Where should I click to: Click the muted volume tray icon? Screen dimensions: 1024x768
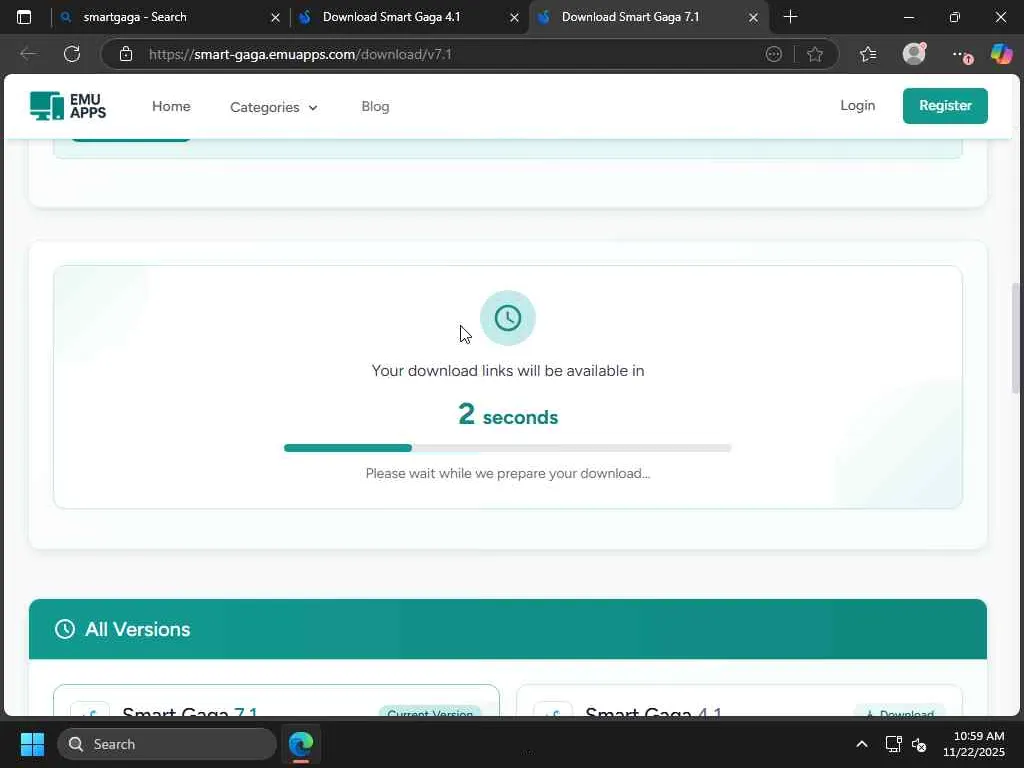tap(919, 744)
